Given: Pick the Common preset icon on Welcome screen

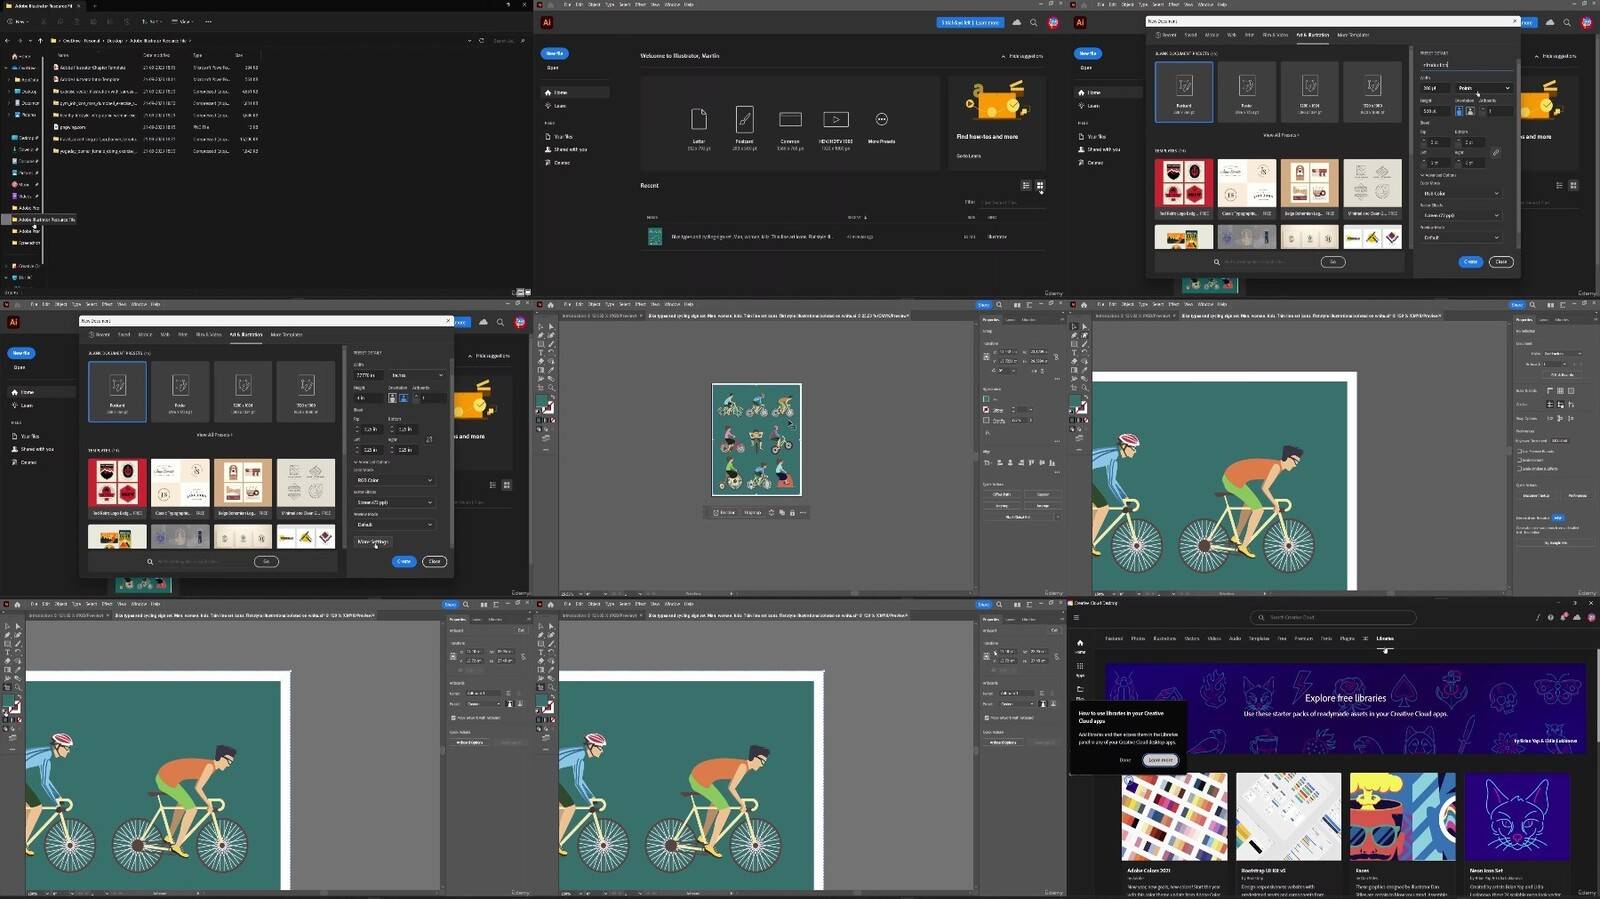Looking at the screenshot, I should point(790,119).
